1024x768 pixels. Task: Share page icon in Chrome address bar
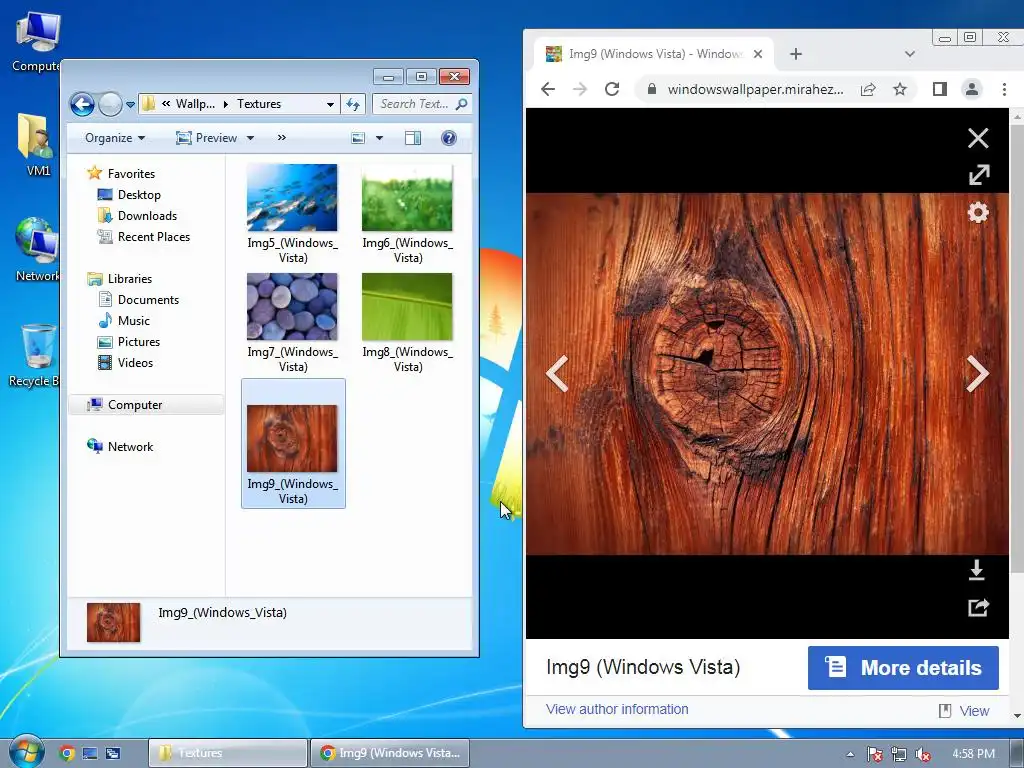867,89
